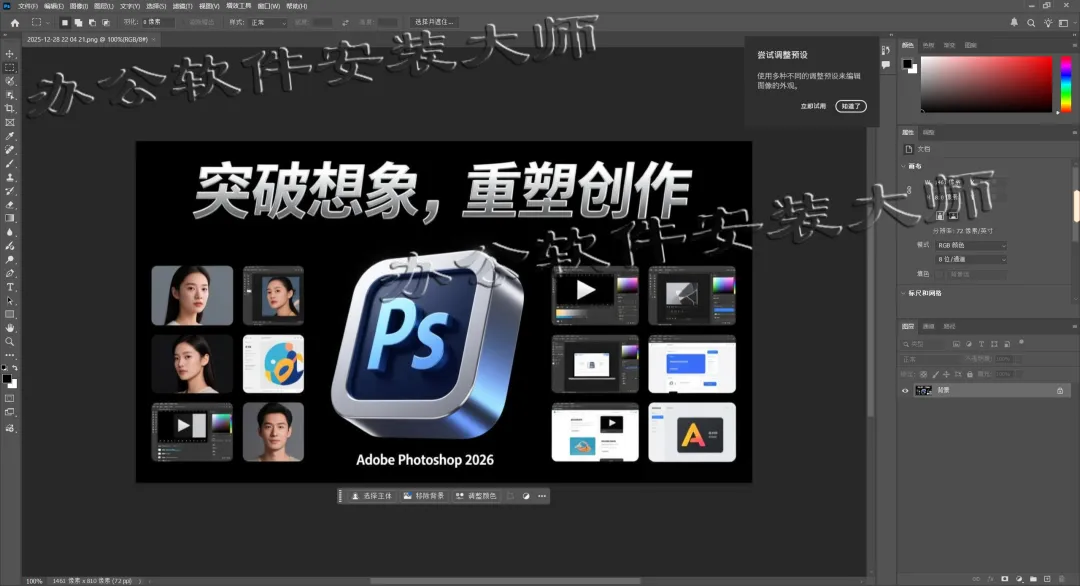Click new group folder icon in Layers panel
This screenshot has height=586, width=1080.
(1033, 579)
